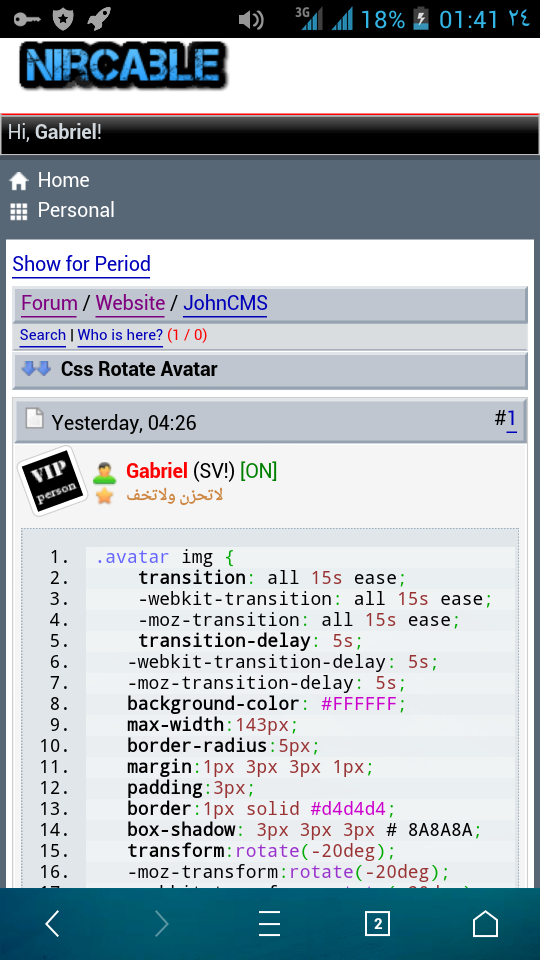This screenshot has height=960, width=540.
Task: Click the document icon beside Yesterday, 04:26
Action: (34, 418)
